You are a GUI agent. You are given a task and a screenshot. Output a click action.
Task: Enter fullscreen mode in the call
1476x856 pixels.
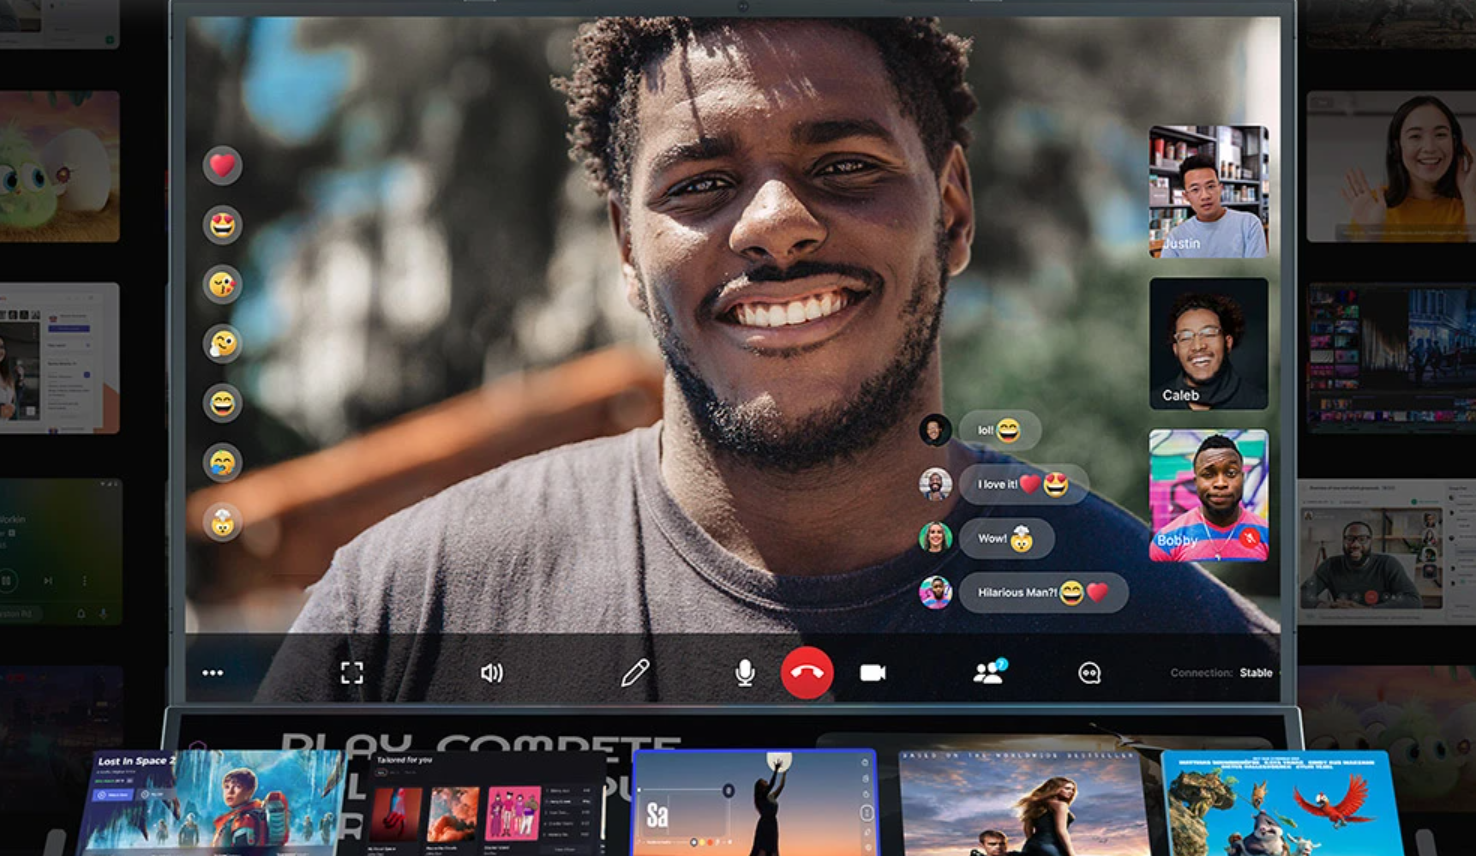click(x=352, y=673)
